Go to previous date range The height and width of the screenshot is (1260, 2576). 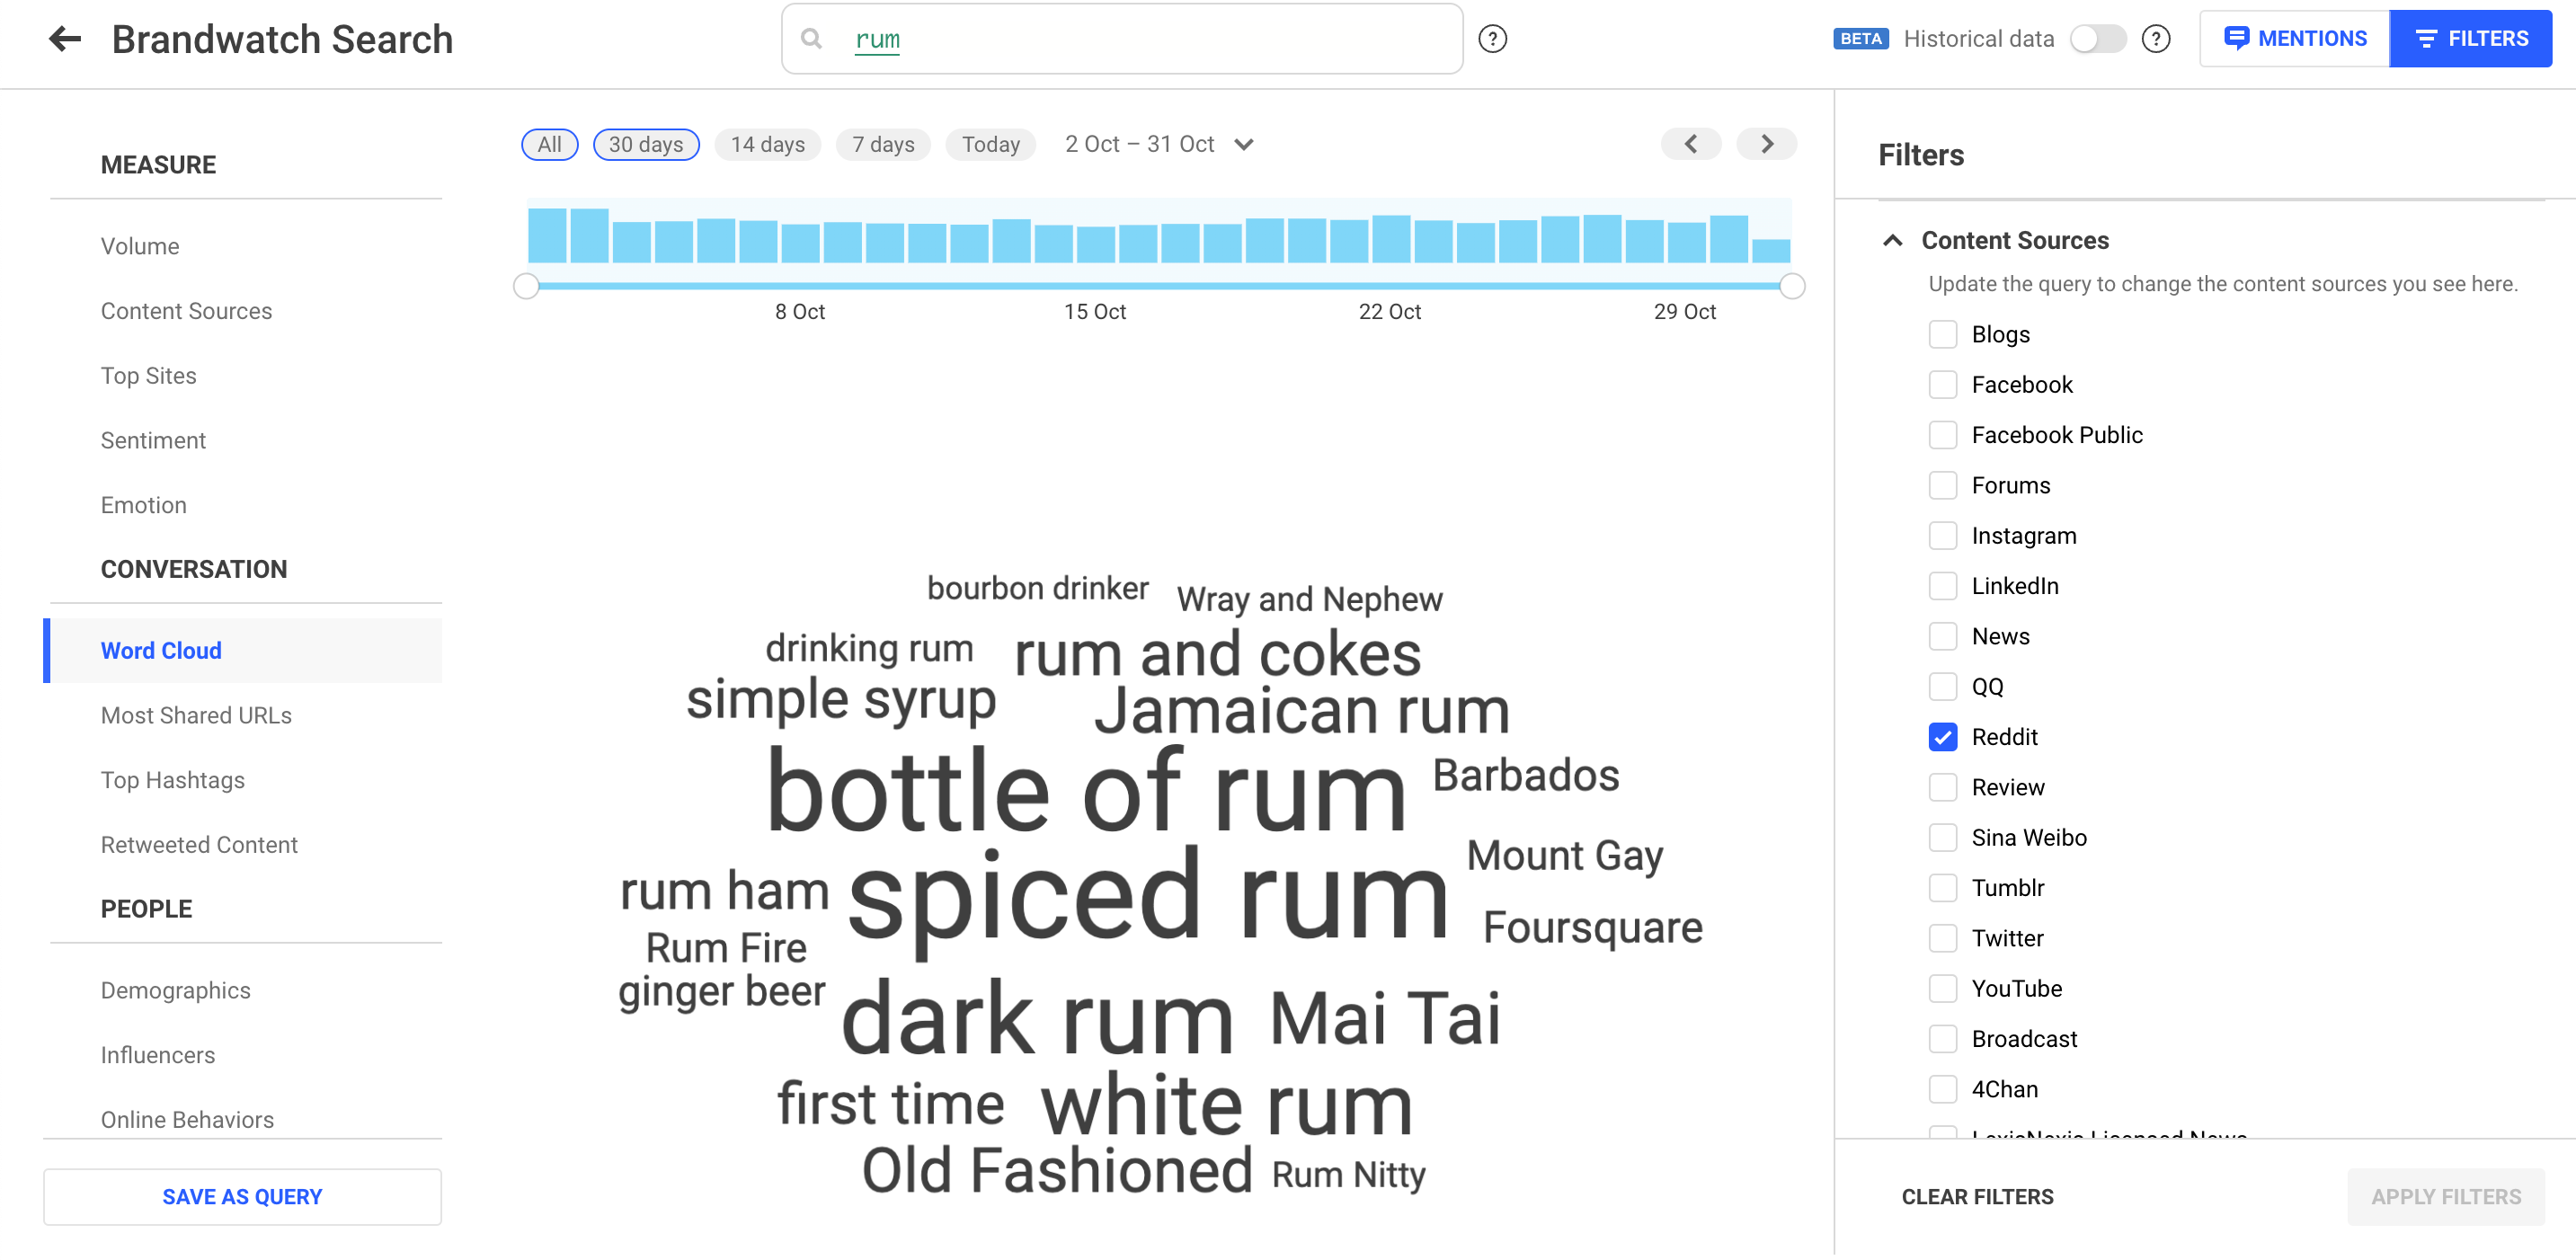pos(1690,144)
